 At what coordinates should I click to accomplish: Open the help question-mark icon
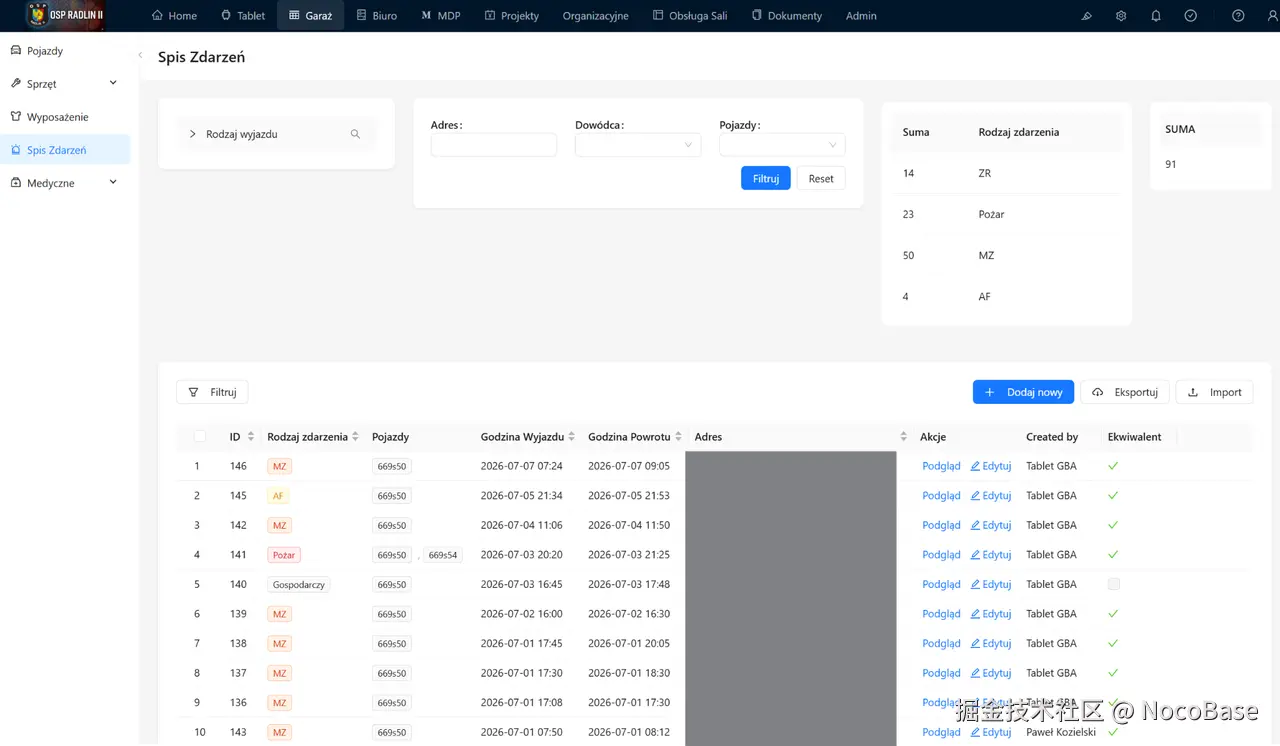(1238, 16)
